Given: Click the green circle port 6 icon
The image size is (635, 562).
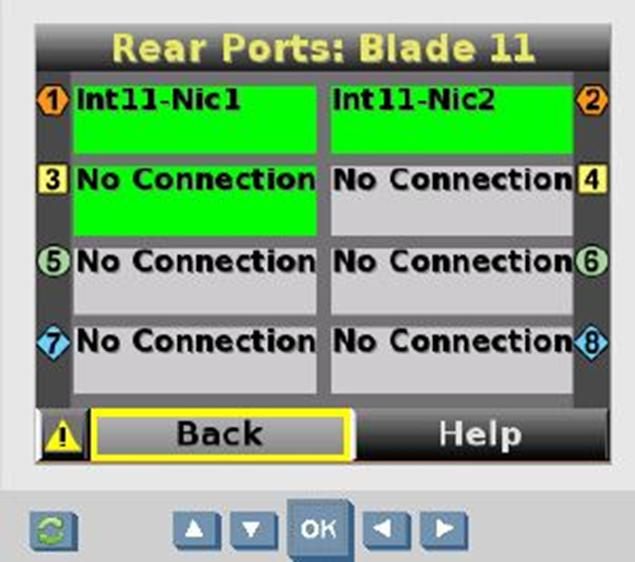Looking at the screenshot, I should (x=592, y=261).
